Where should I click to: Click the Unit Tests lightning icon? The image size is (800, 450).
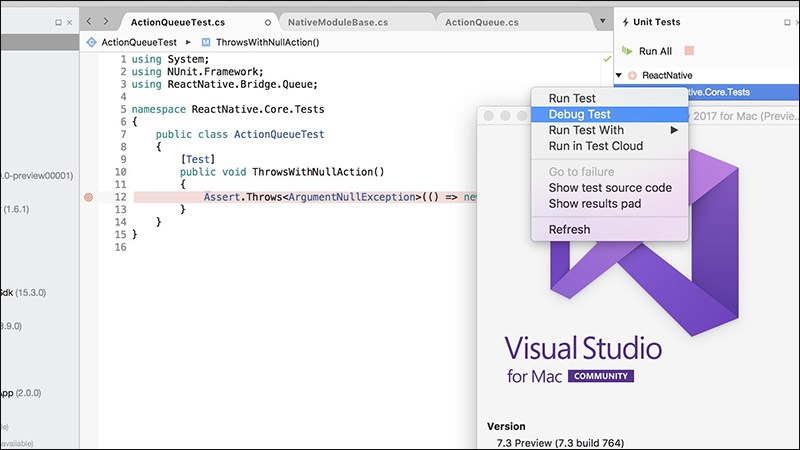tap(626, 22)
